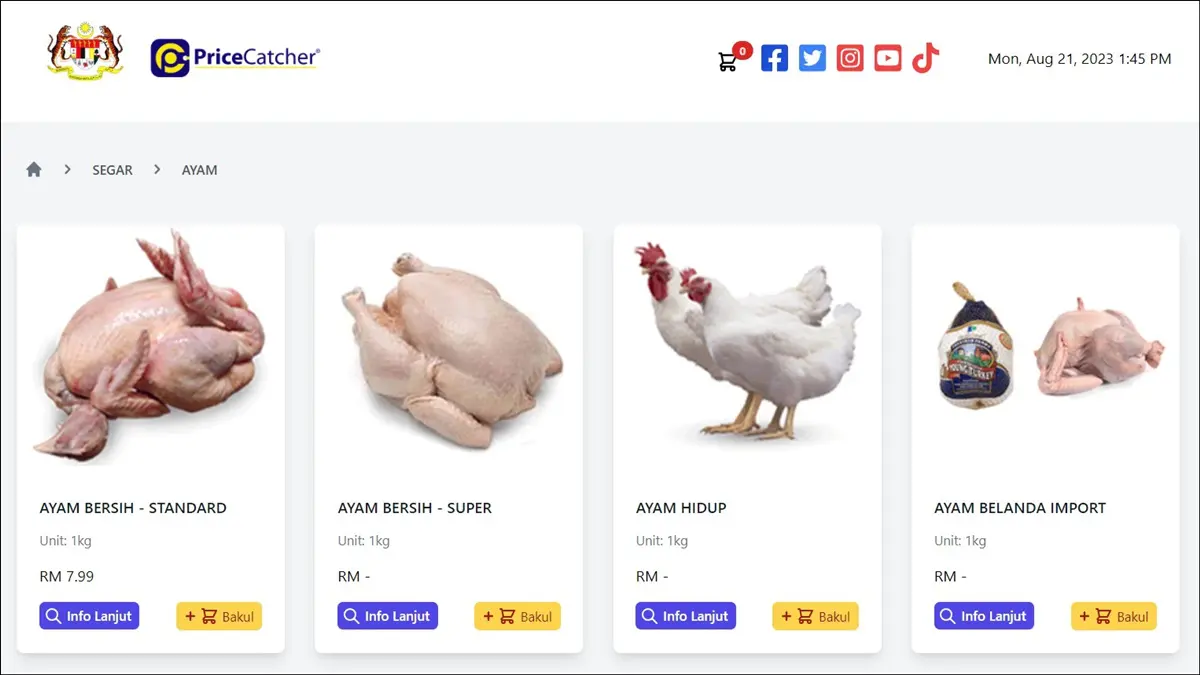This screenshot has height=675, width=1200.
Task: Select the AYAM breadcrumb
Action: [x=199, y=170]
